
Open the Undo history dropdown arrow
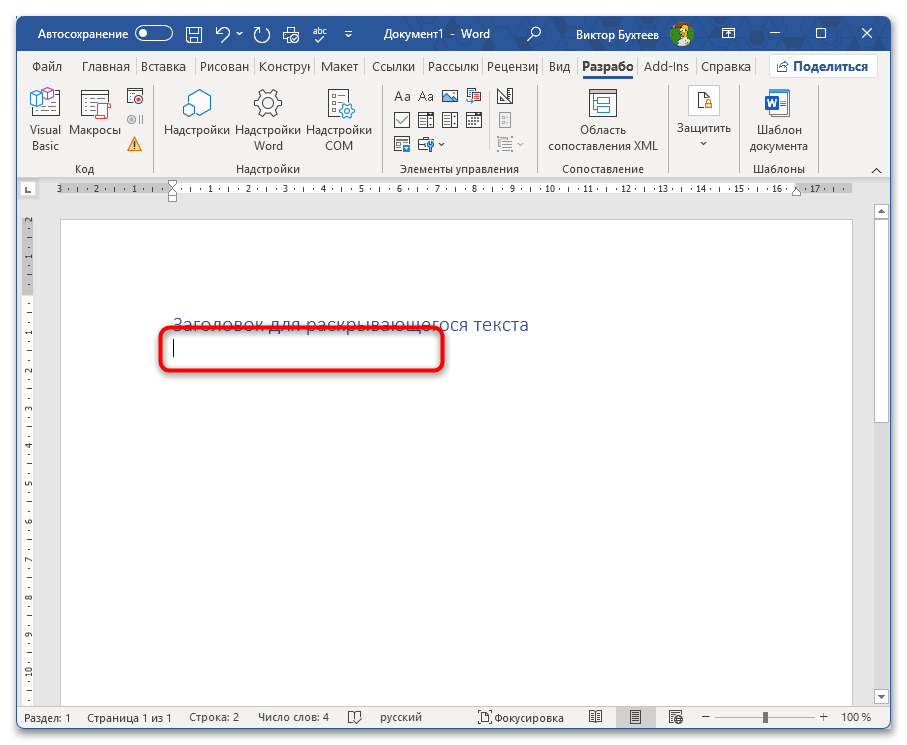[240, 34]
